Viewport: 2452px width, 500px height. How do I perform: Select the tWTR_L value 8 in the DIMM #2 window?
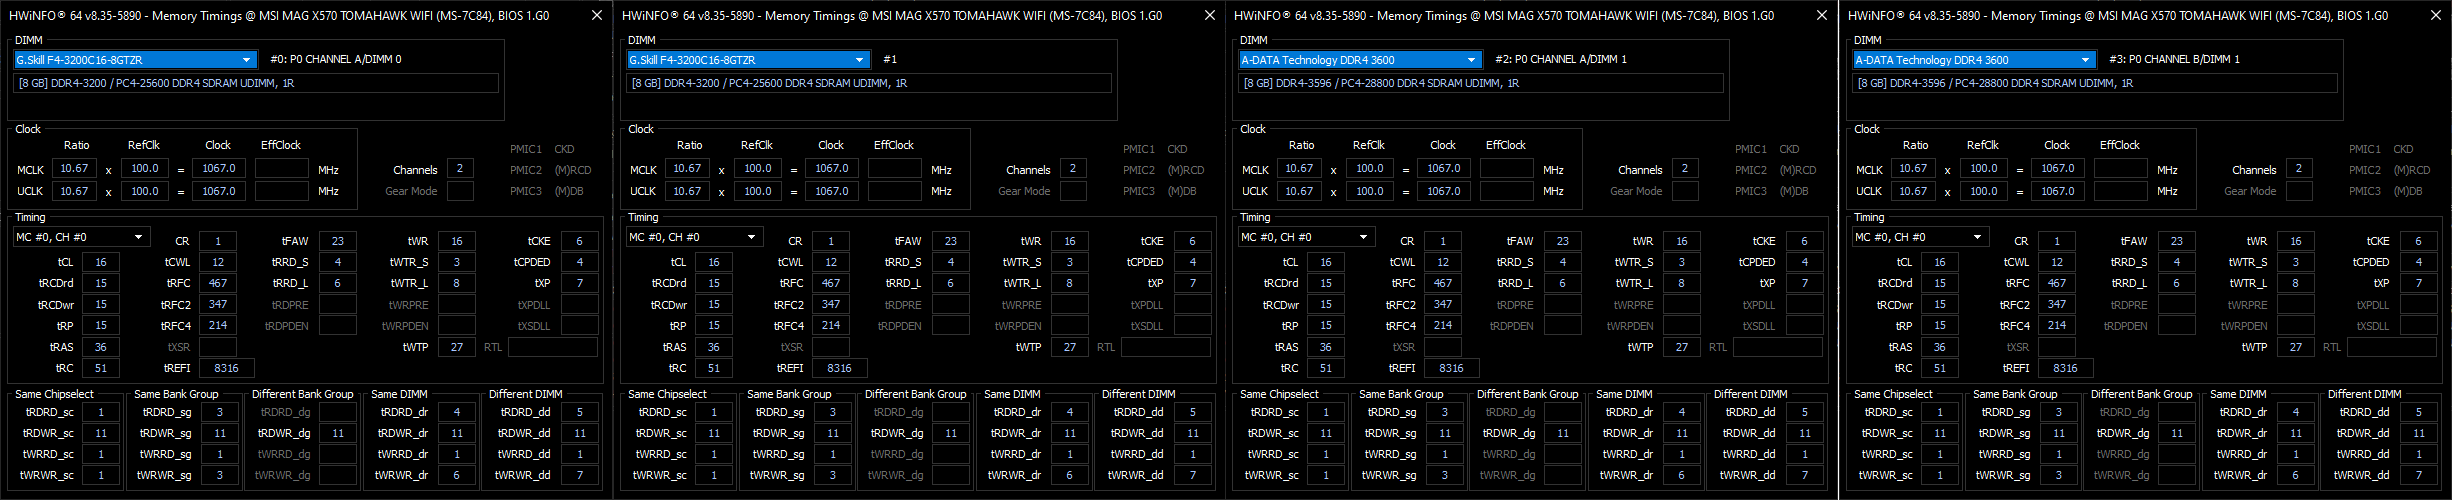point(1682,283)
